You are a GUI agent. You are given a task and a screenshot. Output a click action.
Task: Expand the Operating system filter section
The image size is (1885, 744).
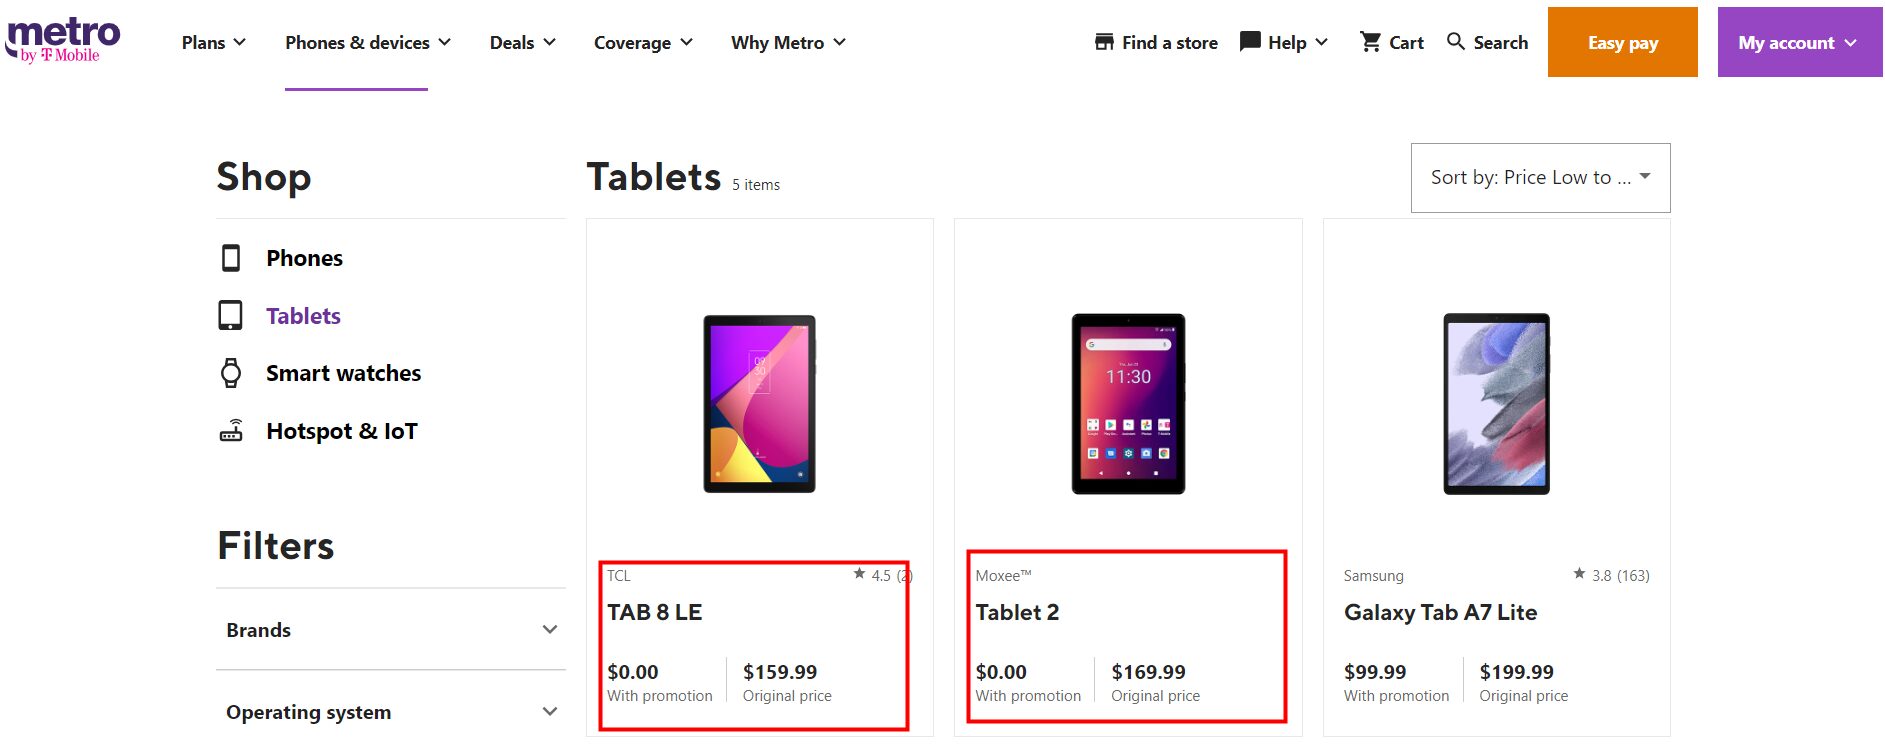549,711
